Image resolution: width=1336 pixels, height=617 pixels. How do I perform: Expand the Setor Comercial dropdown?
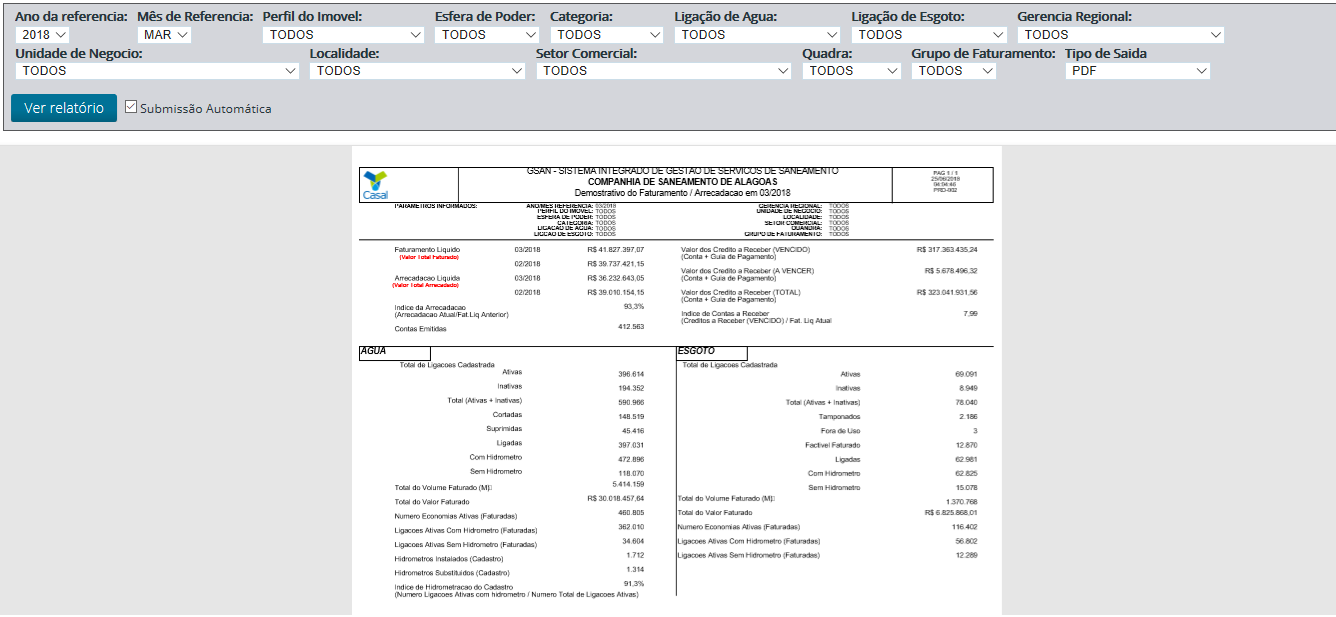(663, 70)
